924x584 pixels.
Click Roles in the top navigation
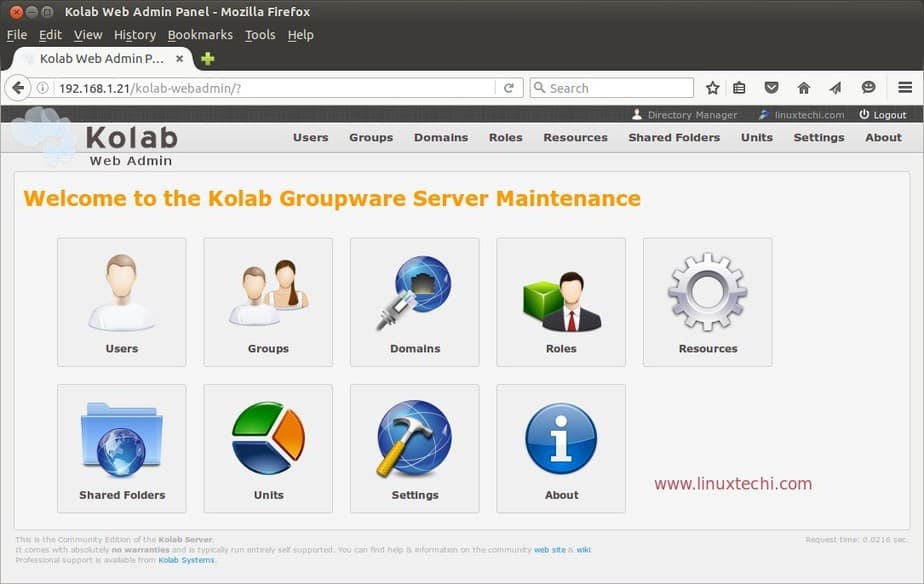[x=506, y=137]
